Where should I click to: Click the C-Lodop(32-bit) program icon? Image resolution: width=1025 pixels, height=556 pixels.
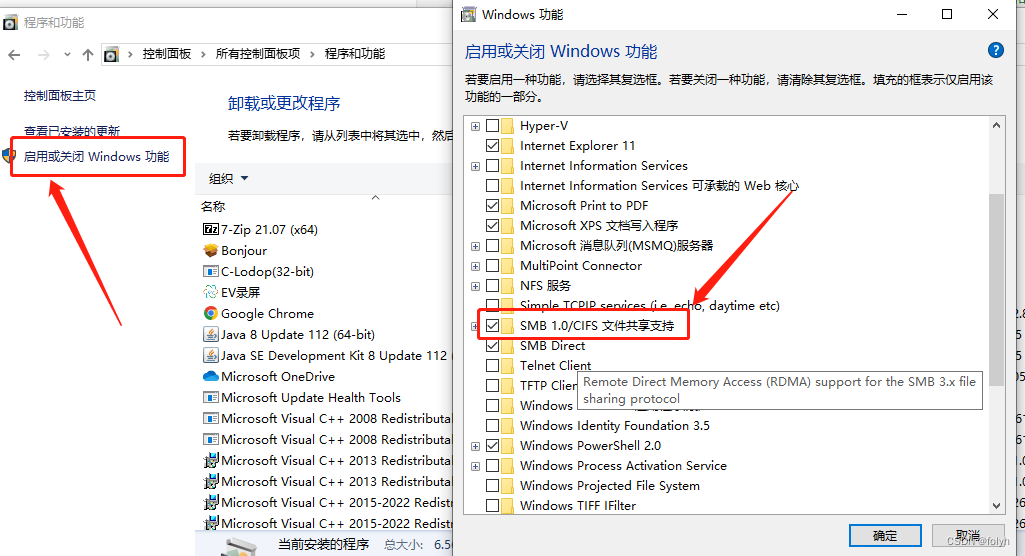[x=210, y=271]
